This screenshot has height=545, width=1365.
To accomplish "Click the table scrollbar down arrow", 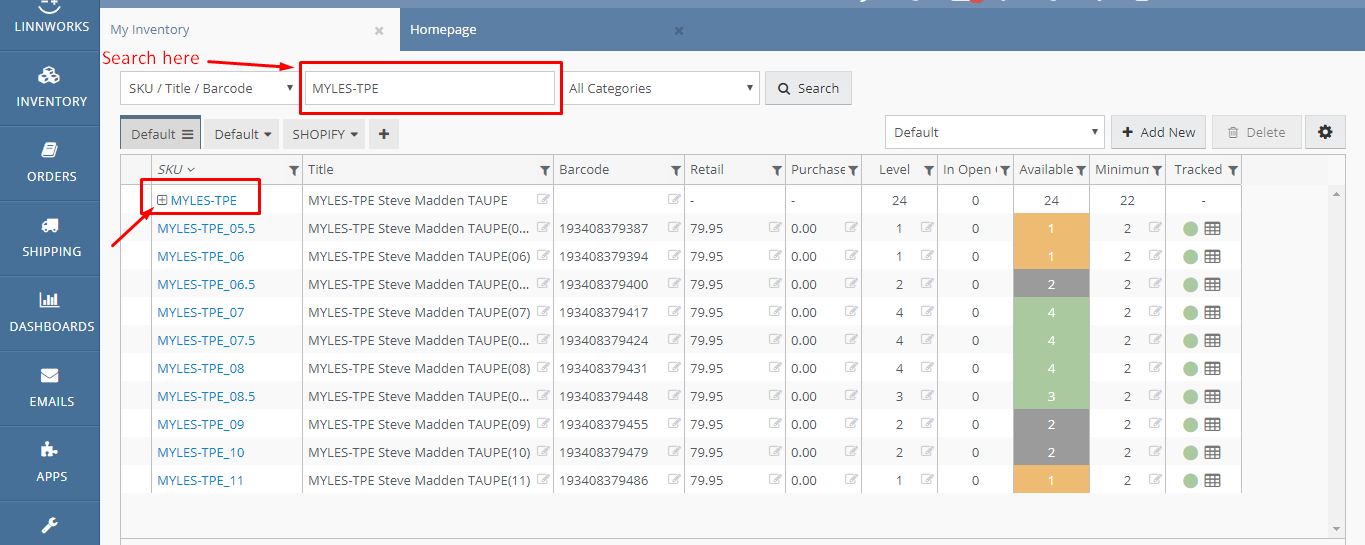I will [x=1337, y=528].
